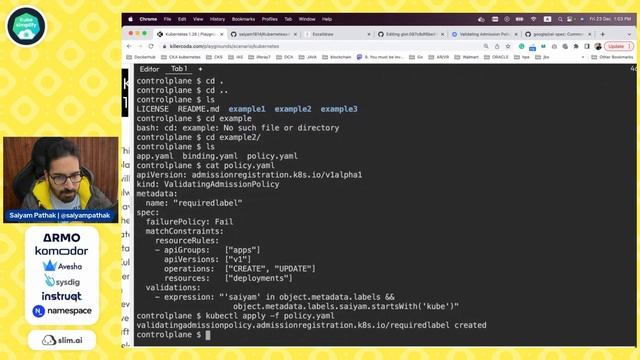Viewport: 640px width, 360px height.
Task: Open the View menu
Action: click(x=198, y=19)
